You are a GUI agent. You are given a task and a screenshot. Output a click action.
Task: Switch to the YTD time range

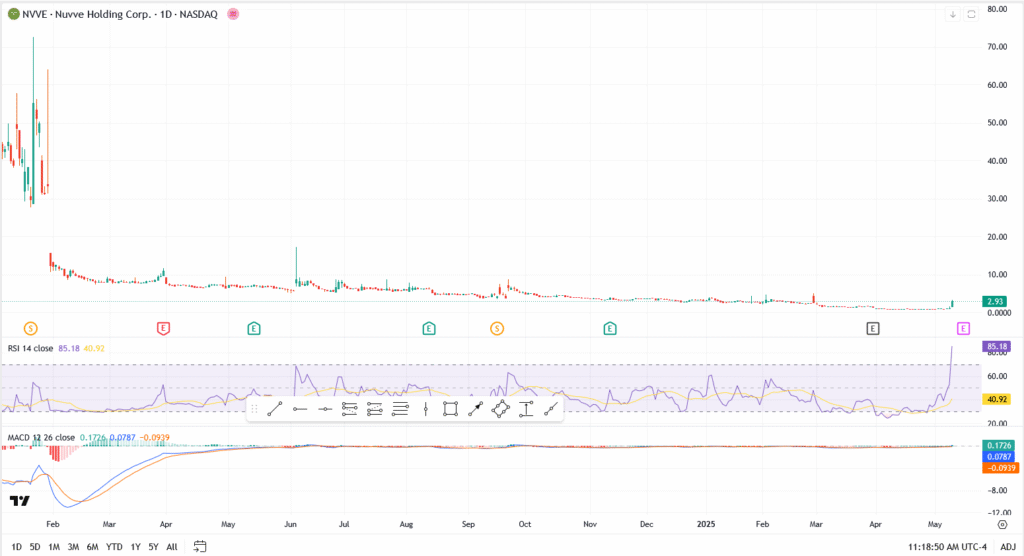pyautogui.click(x=115, y=547)
